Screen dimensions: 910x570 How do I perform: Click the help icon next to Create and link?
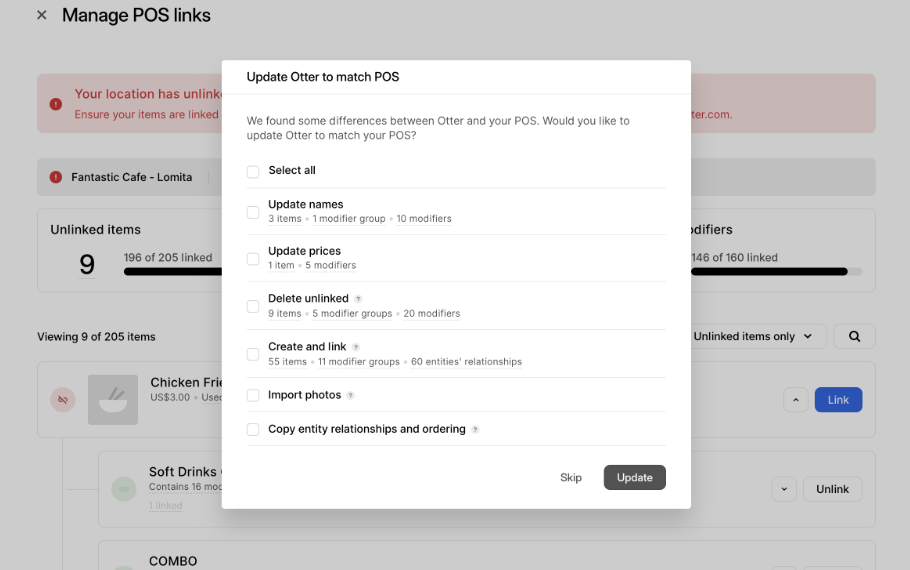point(355,347)
